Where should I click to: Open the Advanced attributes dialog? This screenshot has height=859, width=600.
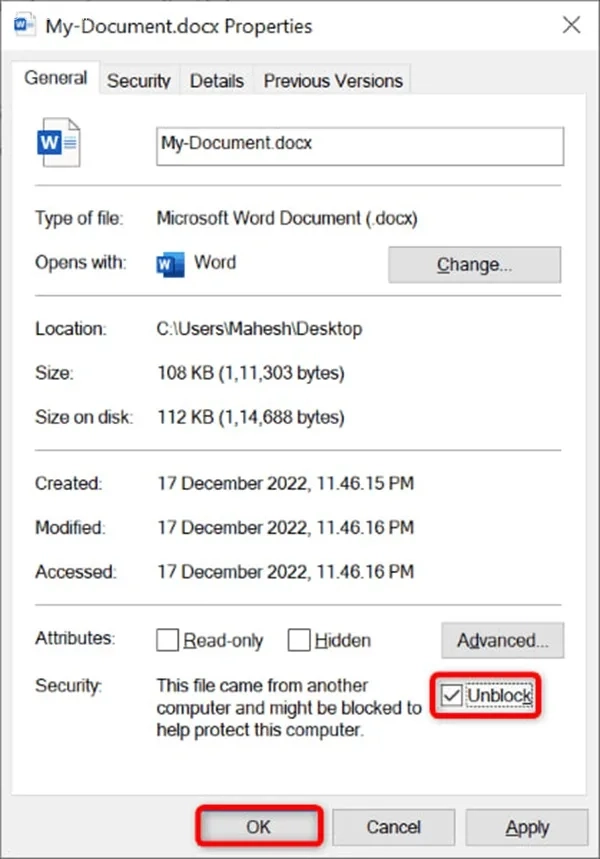502,640
